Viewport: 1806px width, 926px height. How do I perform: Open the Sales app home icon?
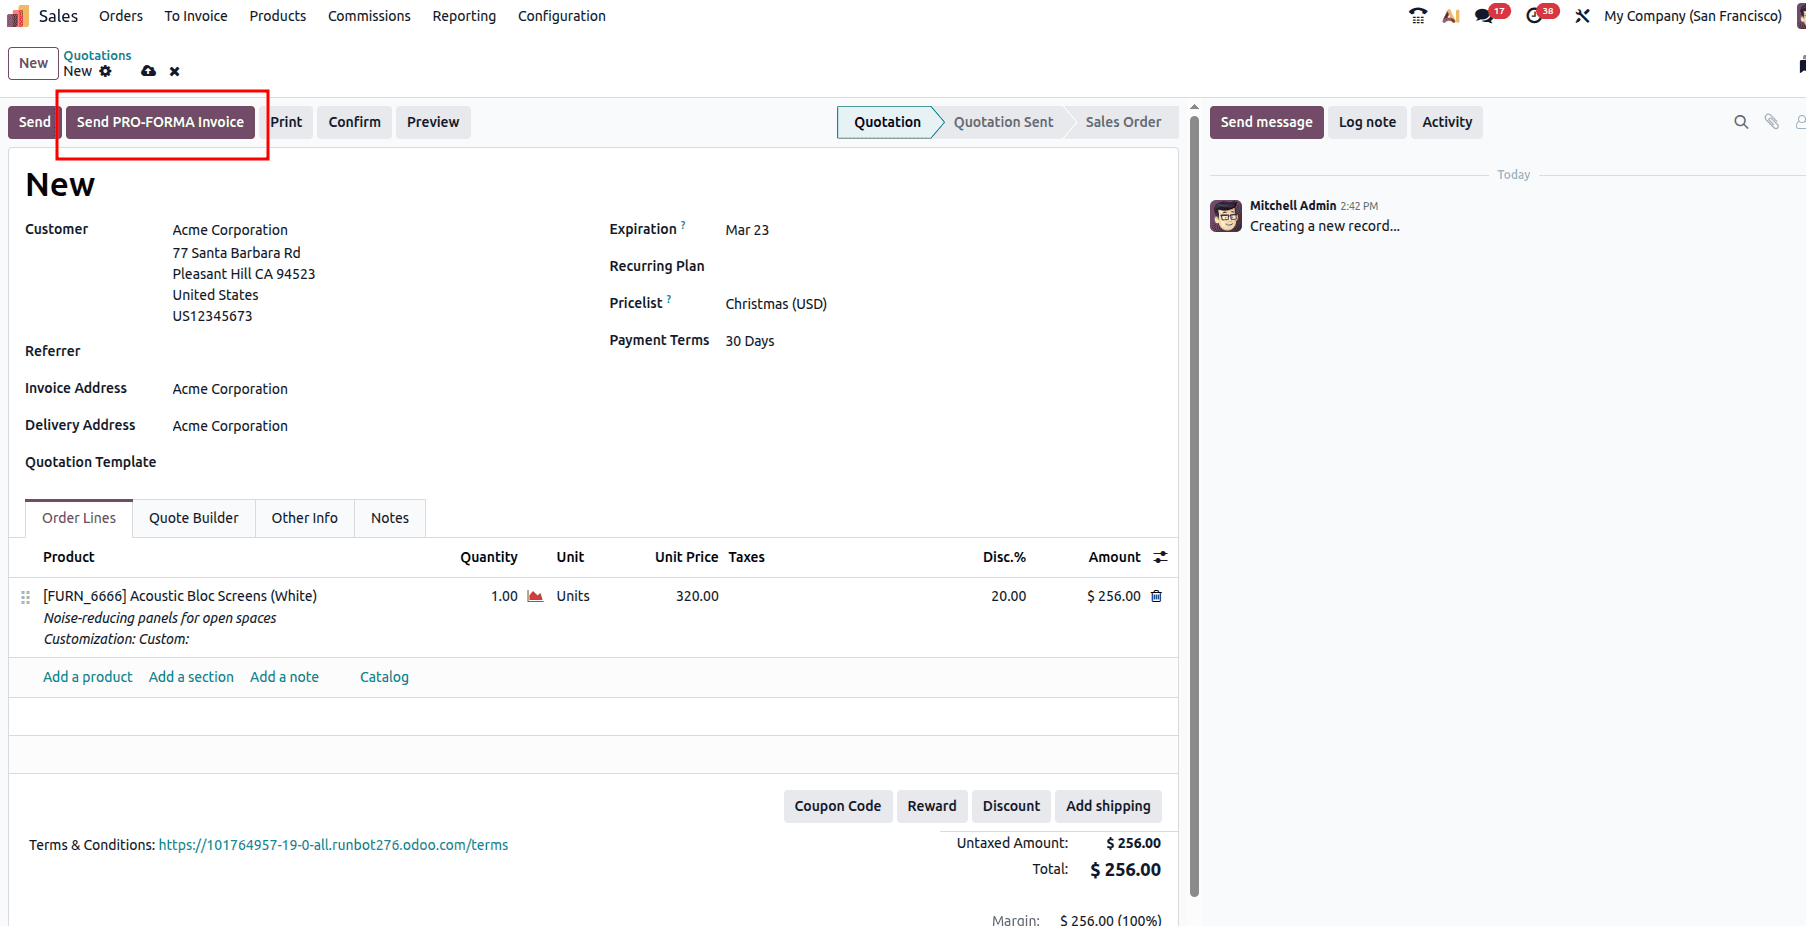(x=18, y=16)
